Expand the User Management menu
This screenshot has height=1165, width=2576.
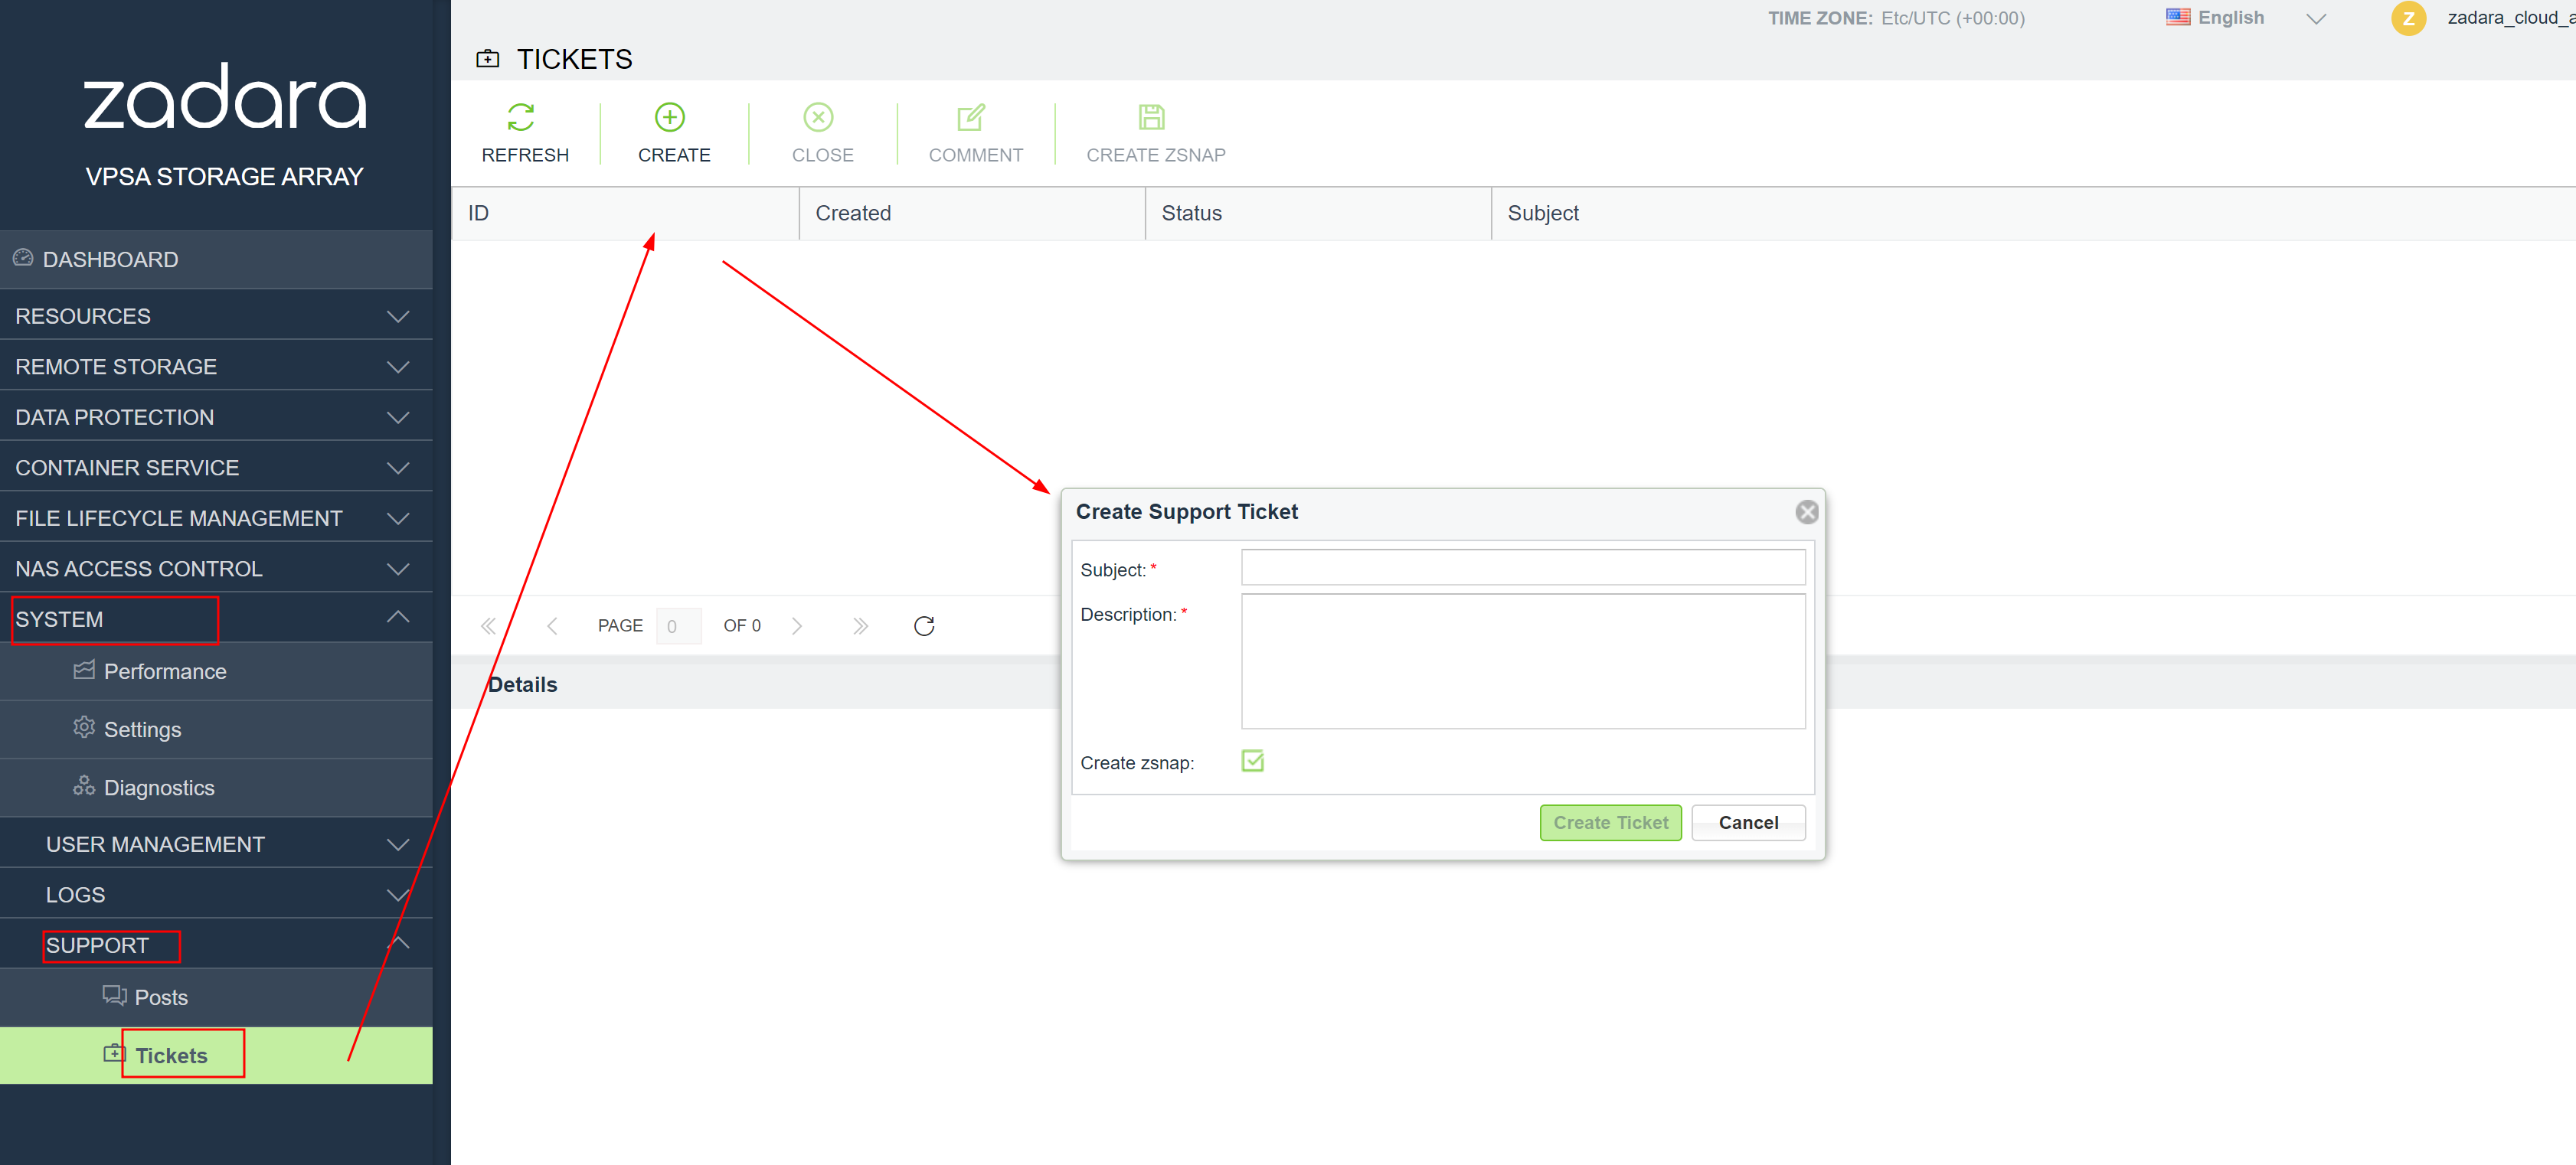216,844
